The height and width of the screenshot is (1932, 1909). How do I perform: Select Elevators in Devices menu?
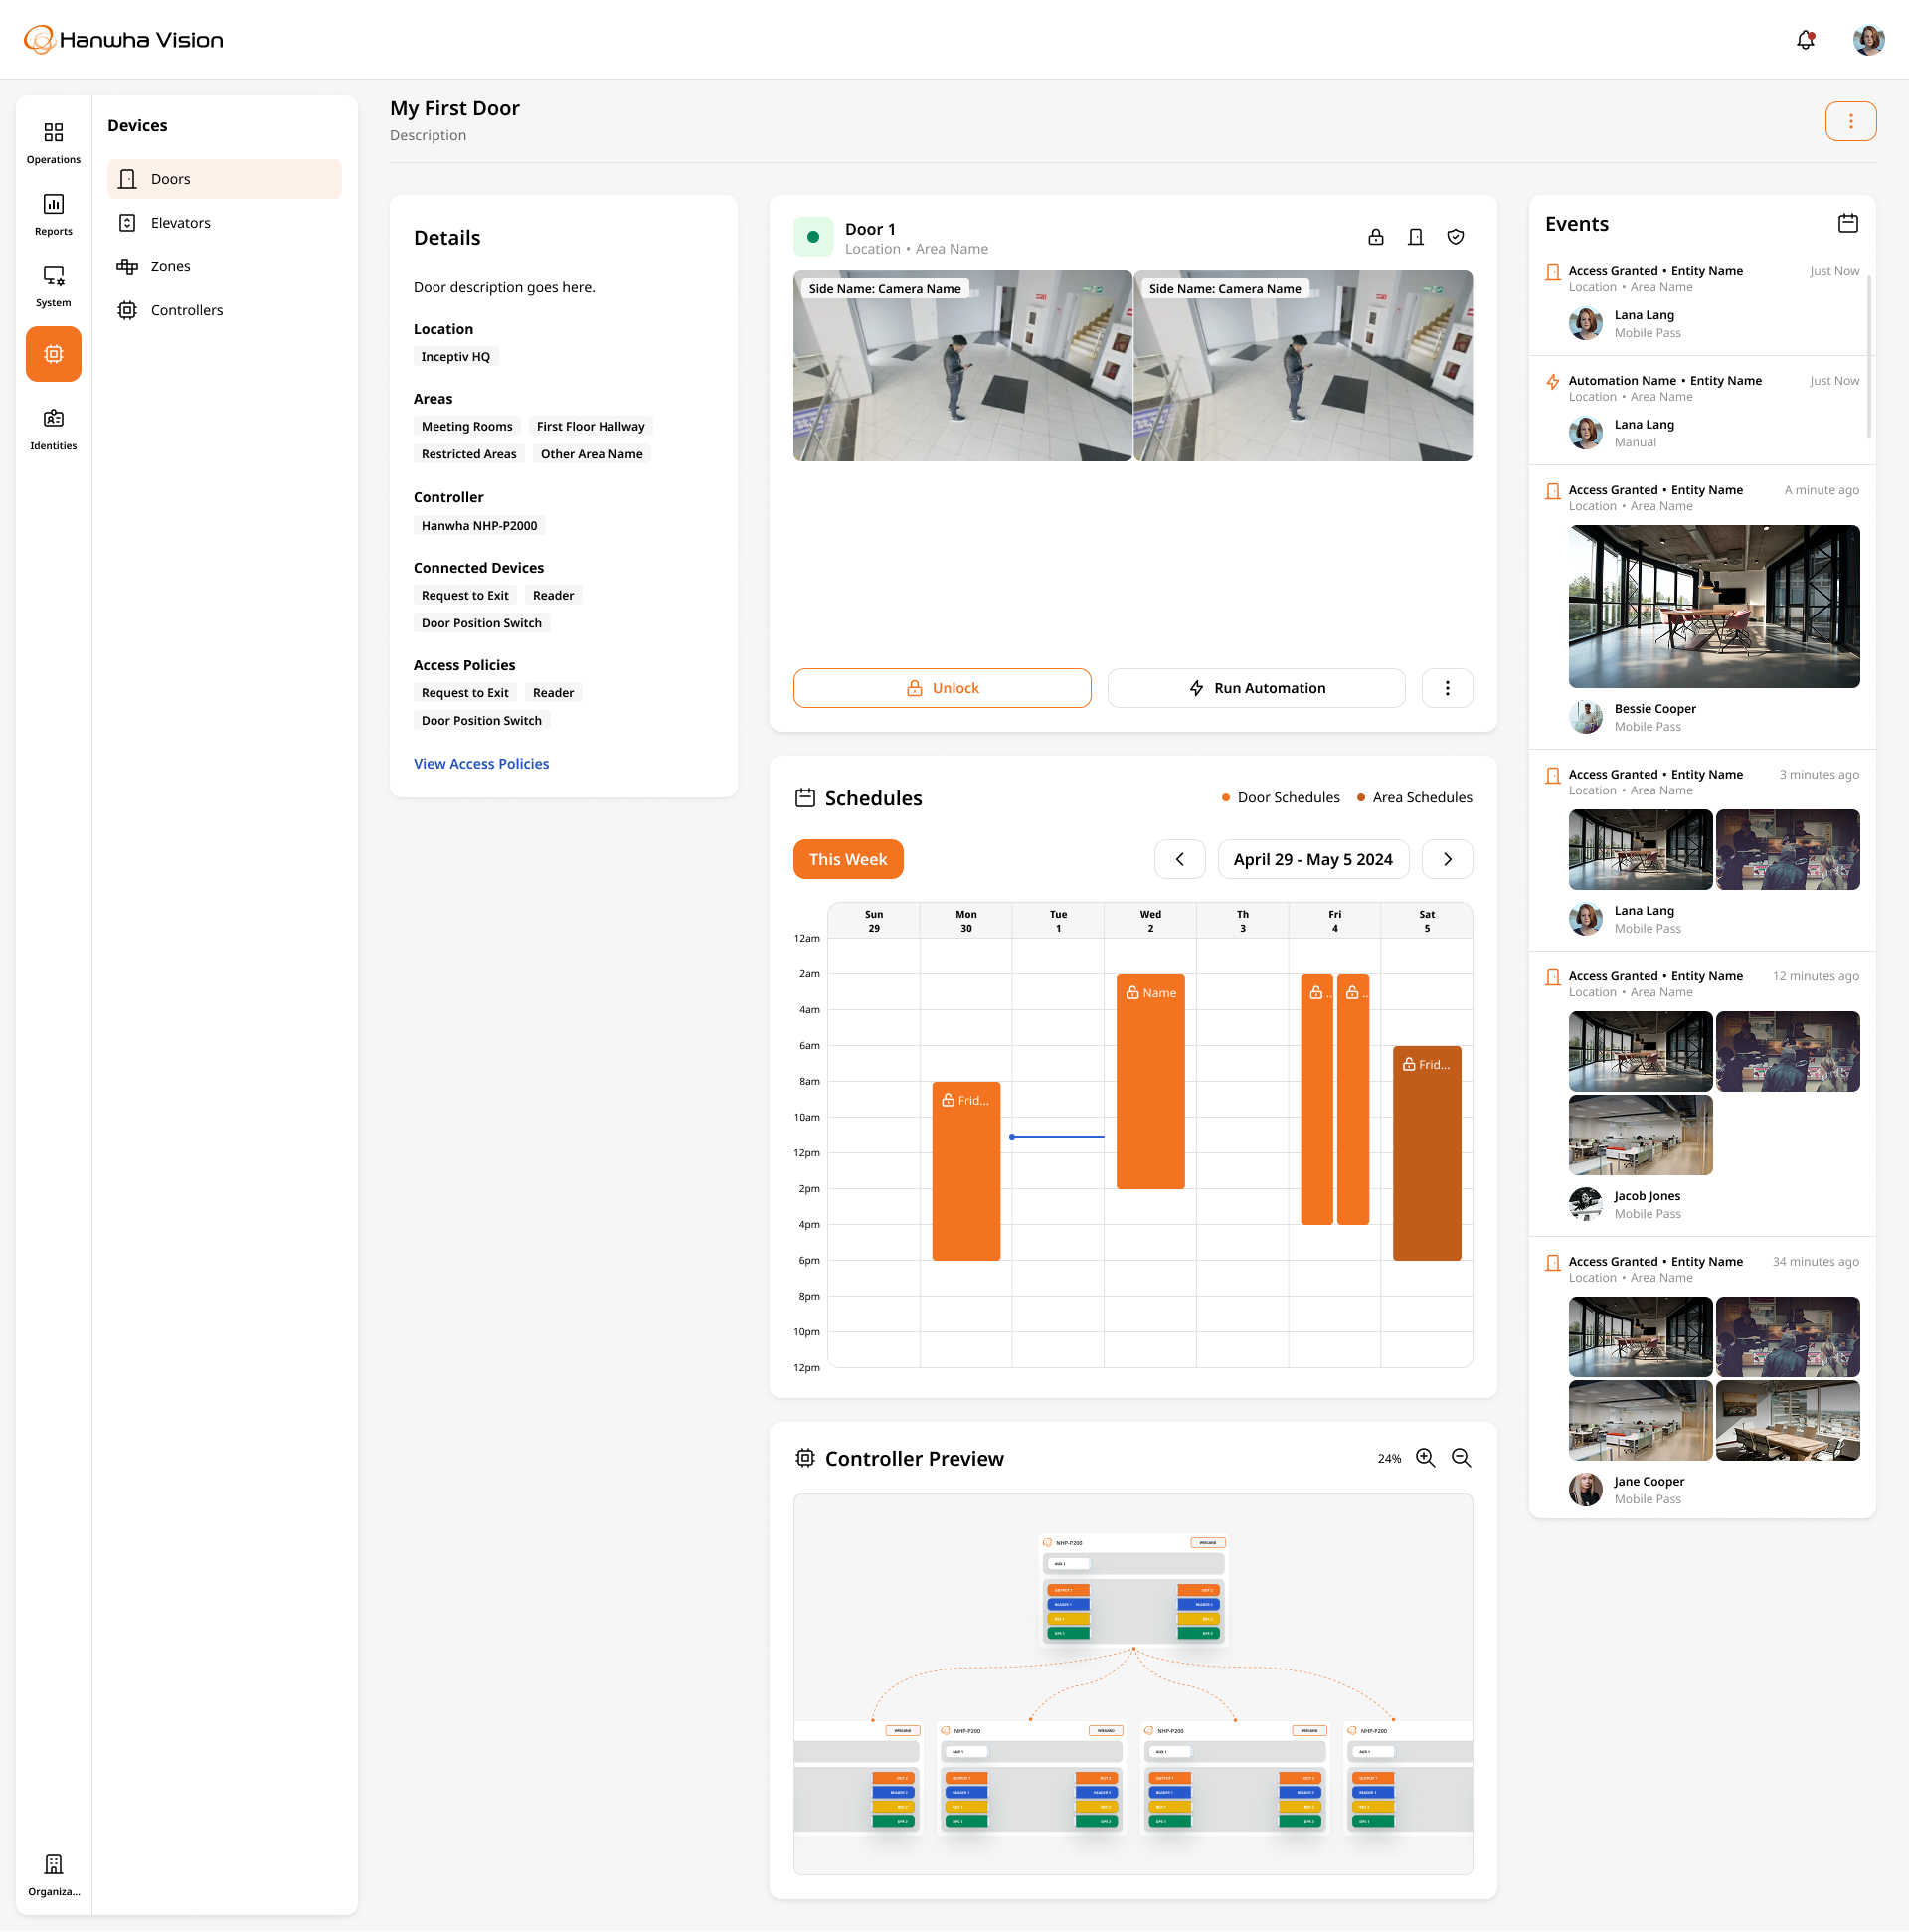point(224,223)
